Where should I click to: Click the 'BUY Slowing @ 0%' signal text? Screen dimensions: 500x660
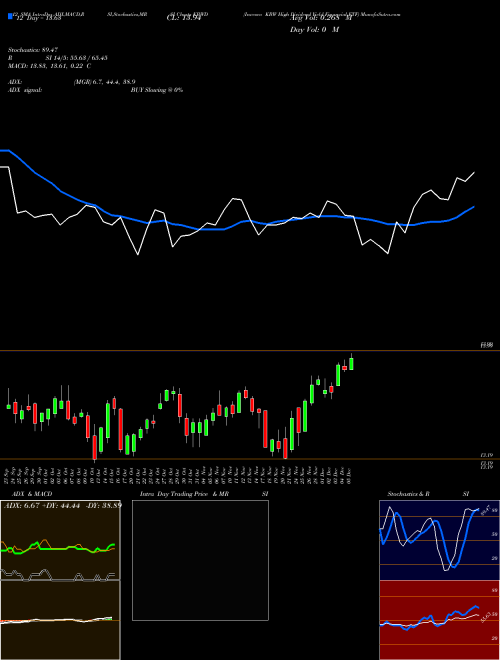(x=157, y=90)
